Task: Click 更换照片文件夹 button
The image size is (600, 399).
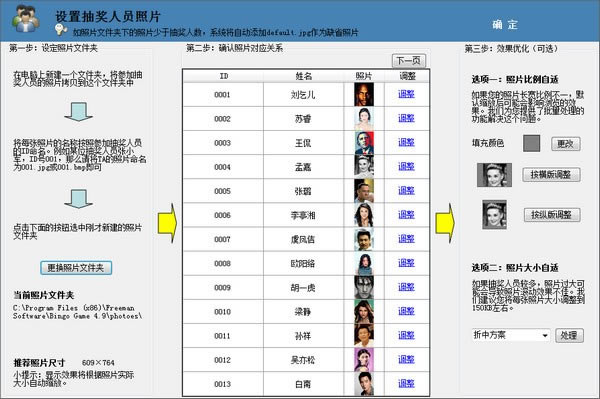Action: pos(76,268)
